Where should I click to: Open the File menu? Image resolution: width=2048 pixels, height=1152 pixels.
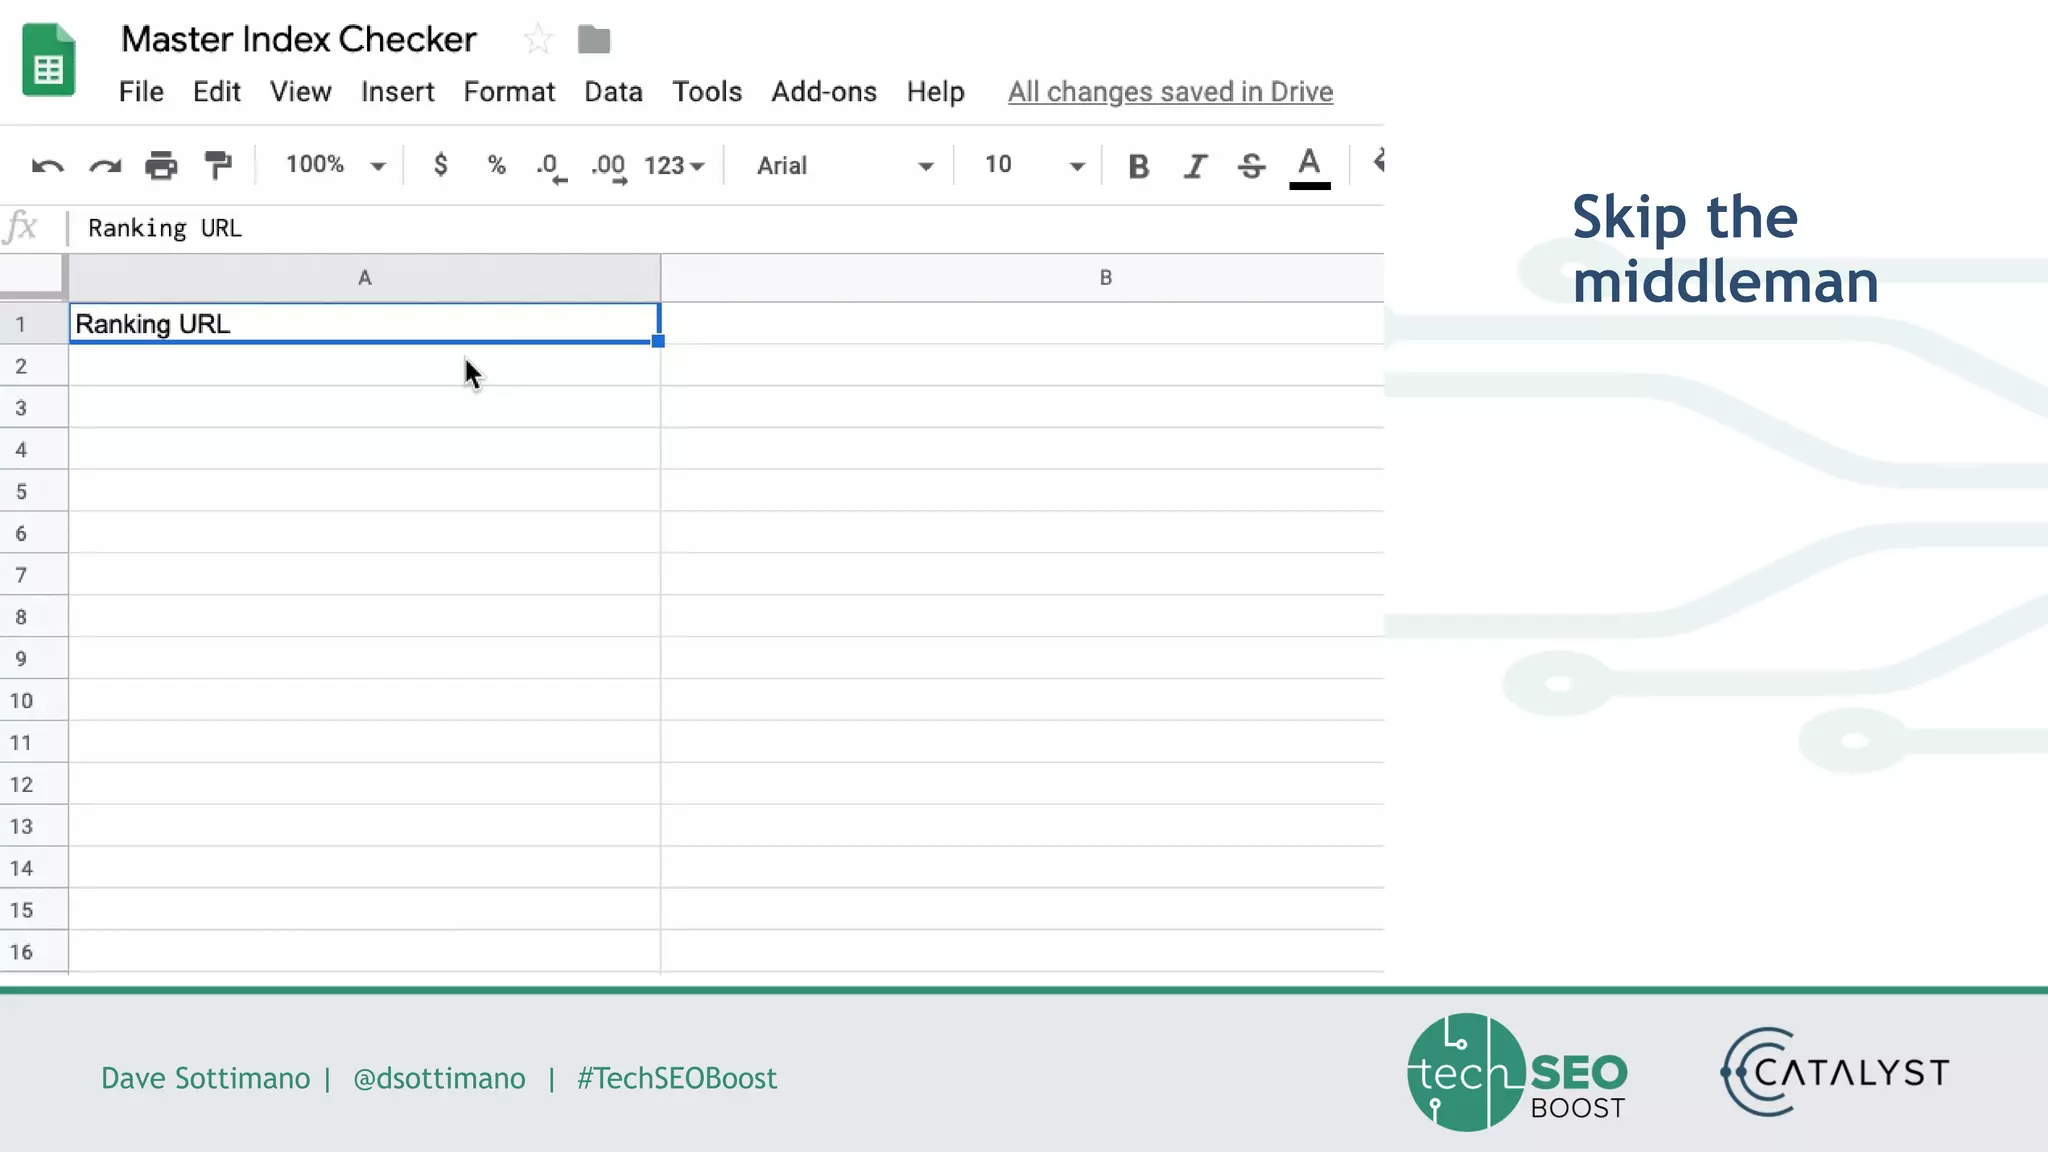[x=141, y=92]
